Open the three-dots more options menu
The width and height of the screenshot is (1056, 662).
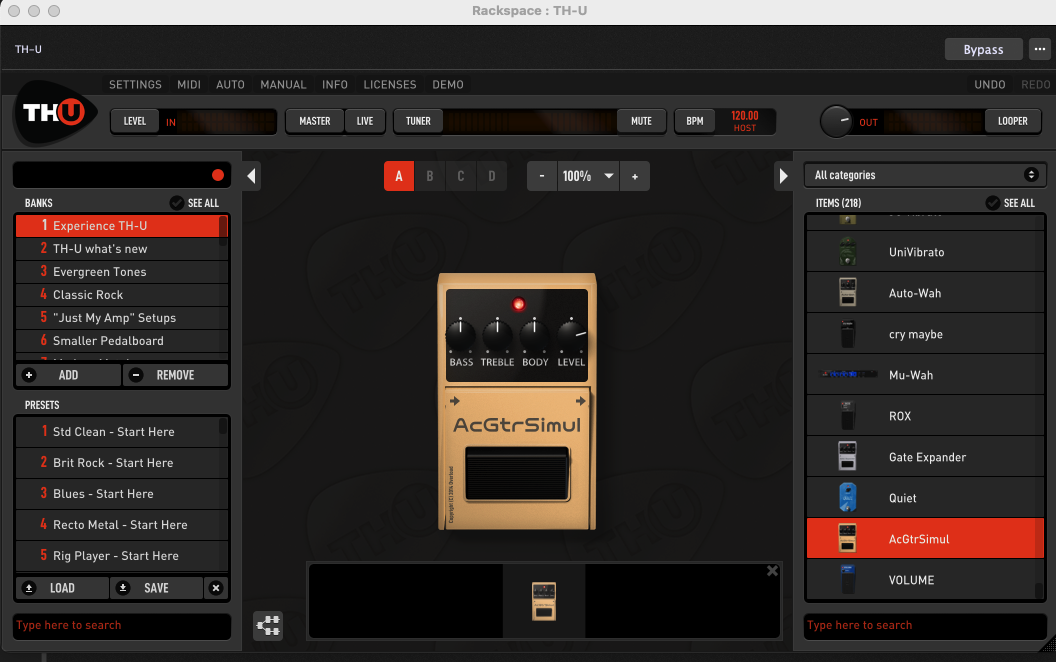tap(1040, 49)
